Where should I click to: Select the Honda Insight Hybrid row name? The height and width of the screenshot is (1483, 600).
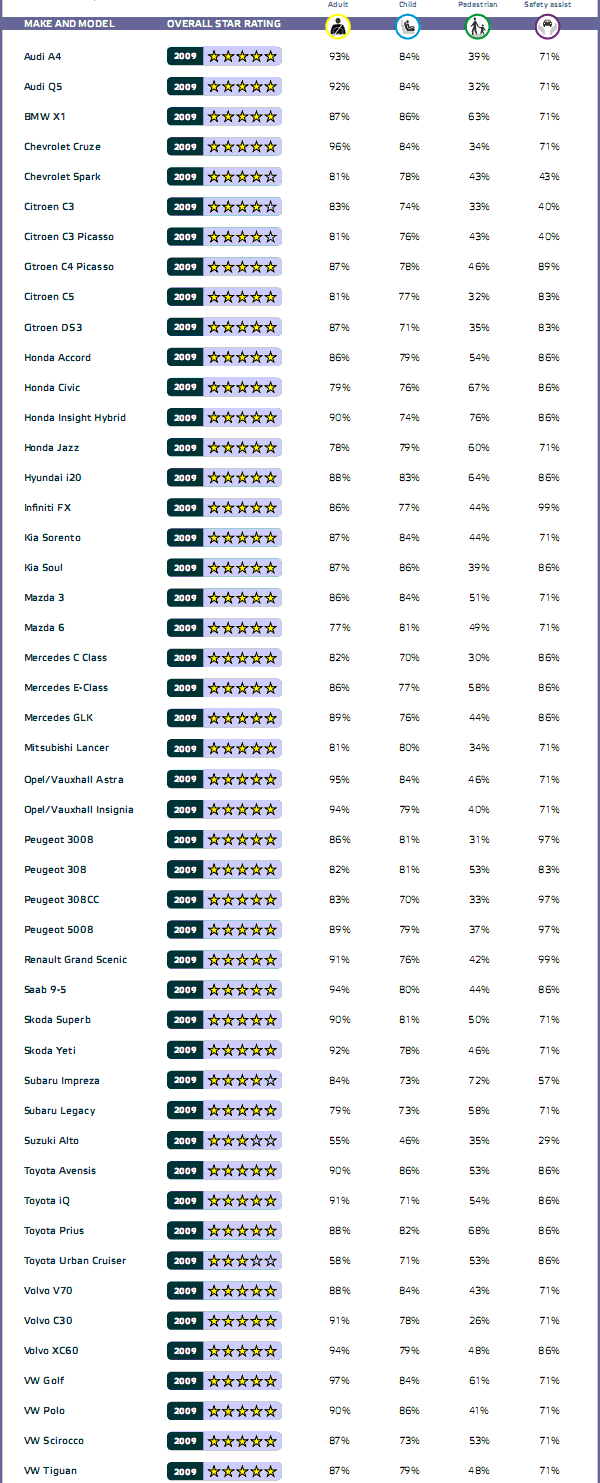pos(75,418)
